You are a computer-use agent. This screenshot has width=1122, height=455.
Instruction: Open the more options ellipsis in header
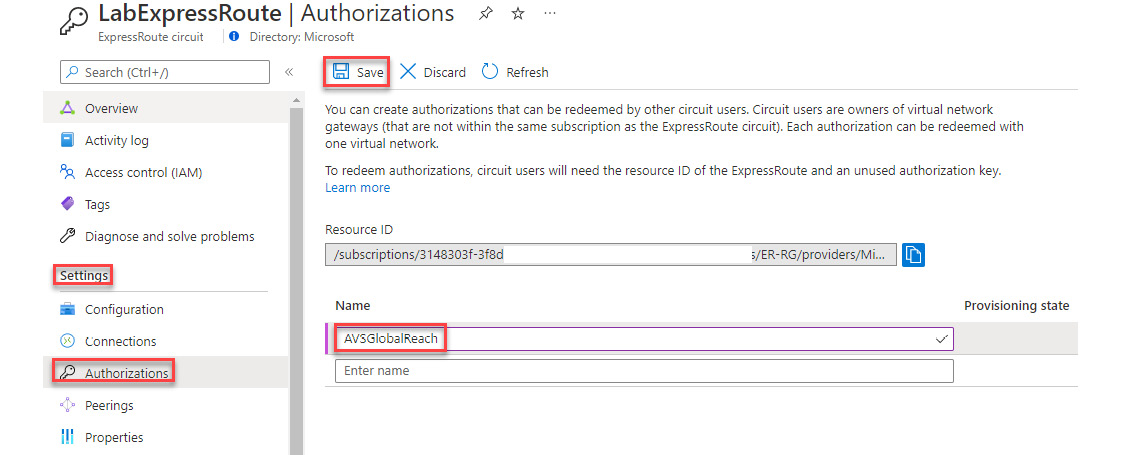click(550, 14)
